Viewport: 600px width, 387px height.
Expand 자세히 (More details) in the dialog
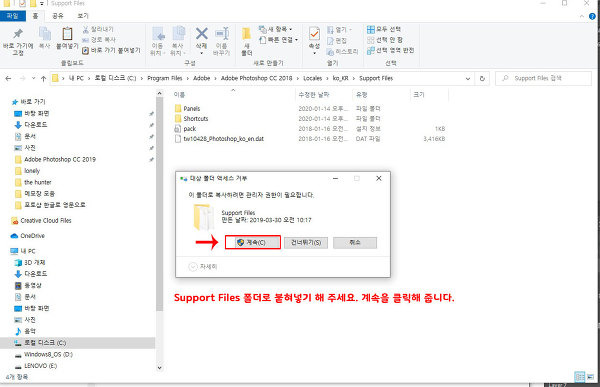point(203,266)
